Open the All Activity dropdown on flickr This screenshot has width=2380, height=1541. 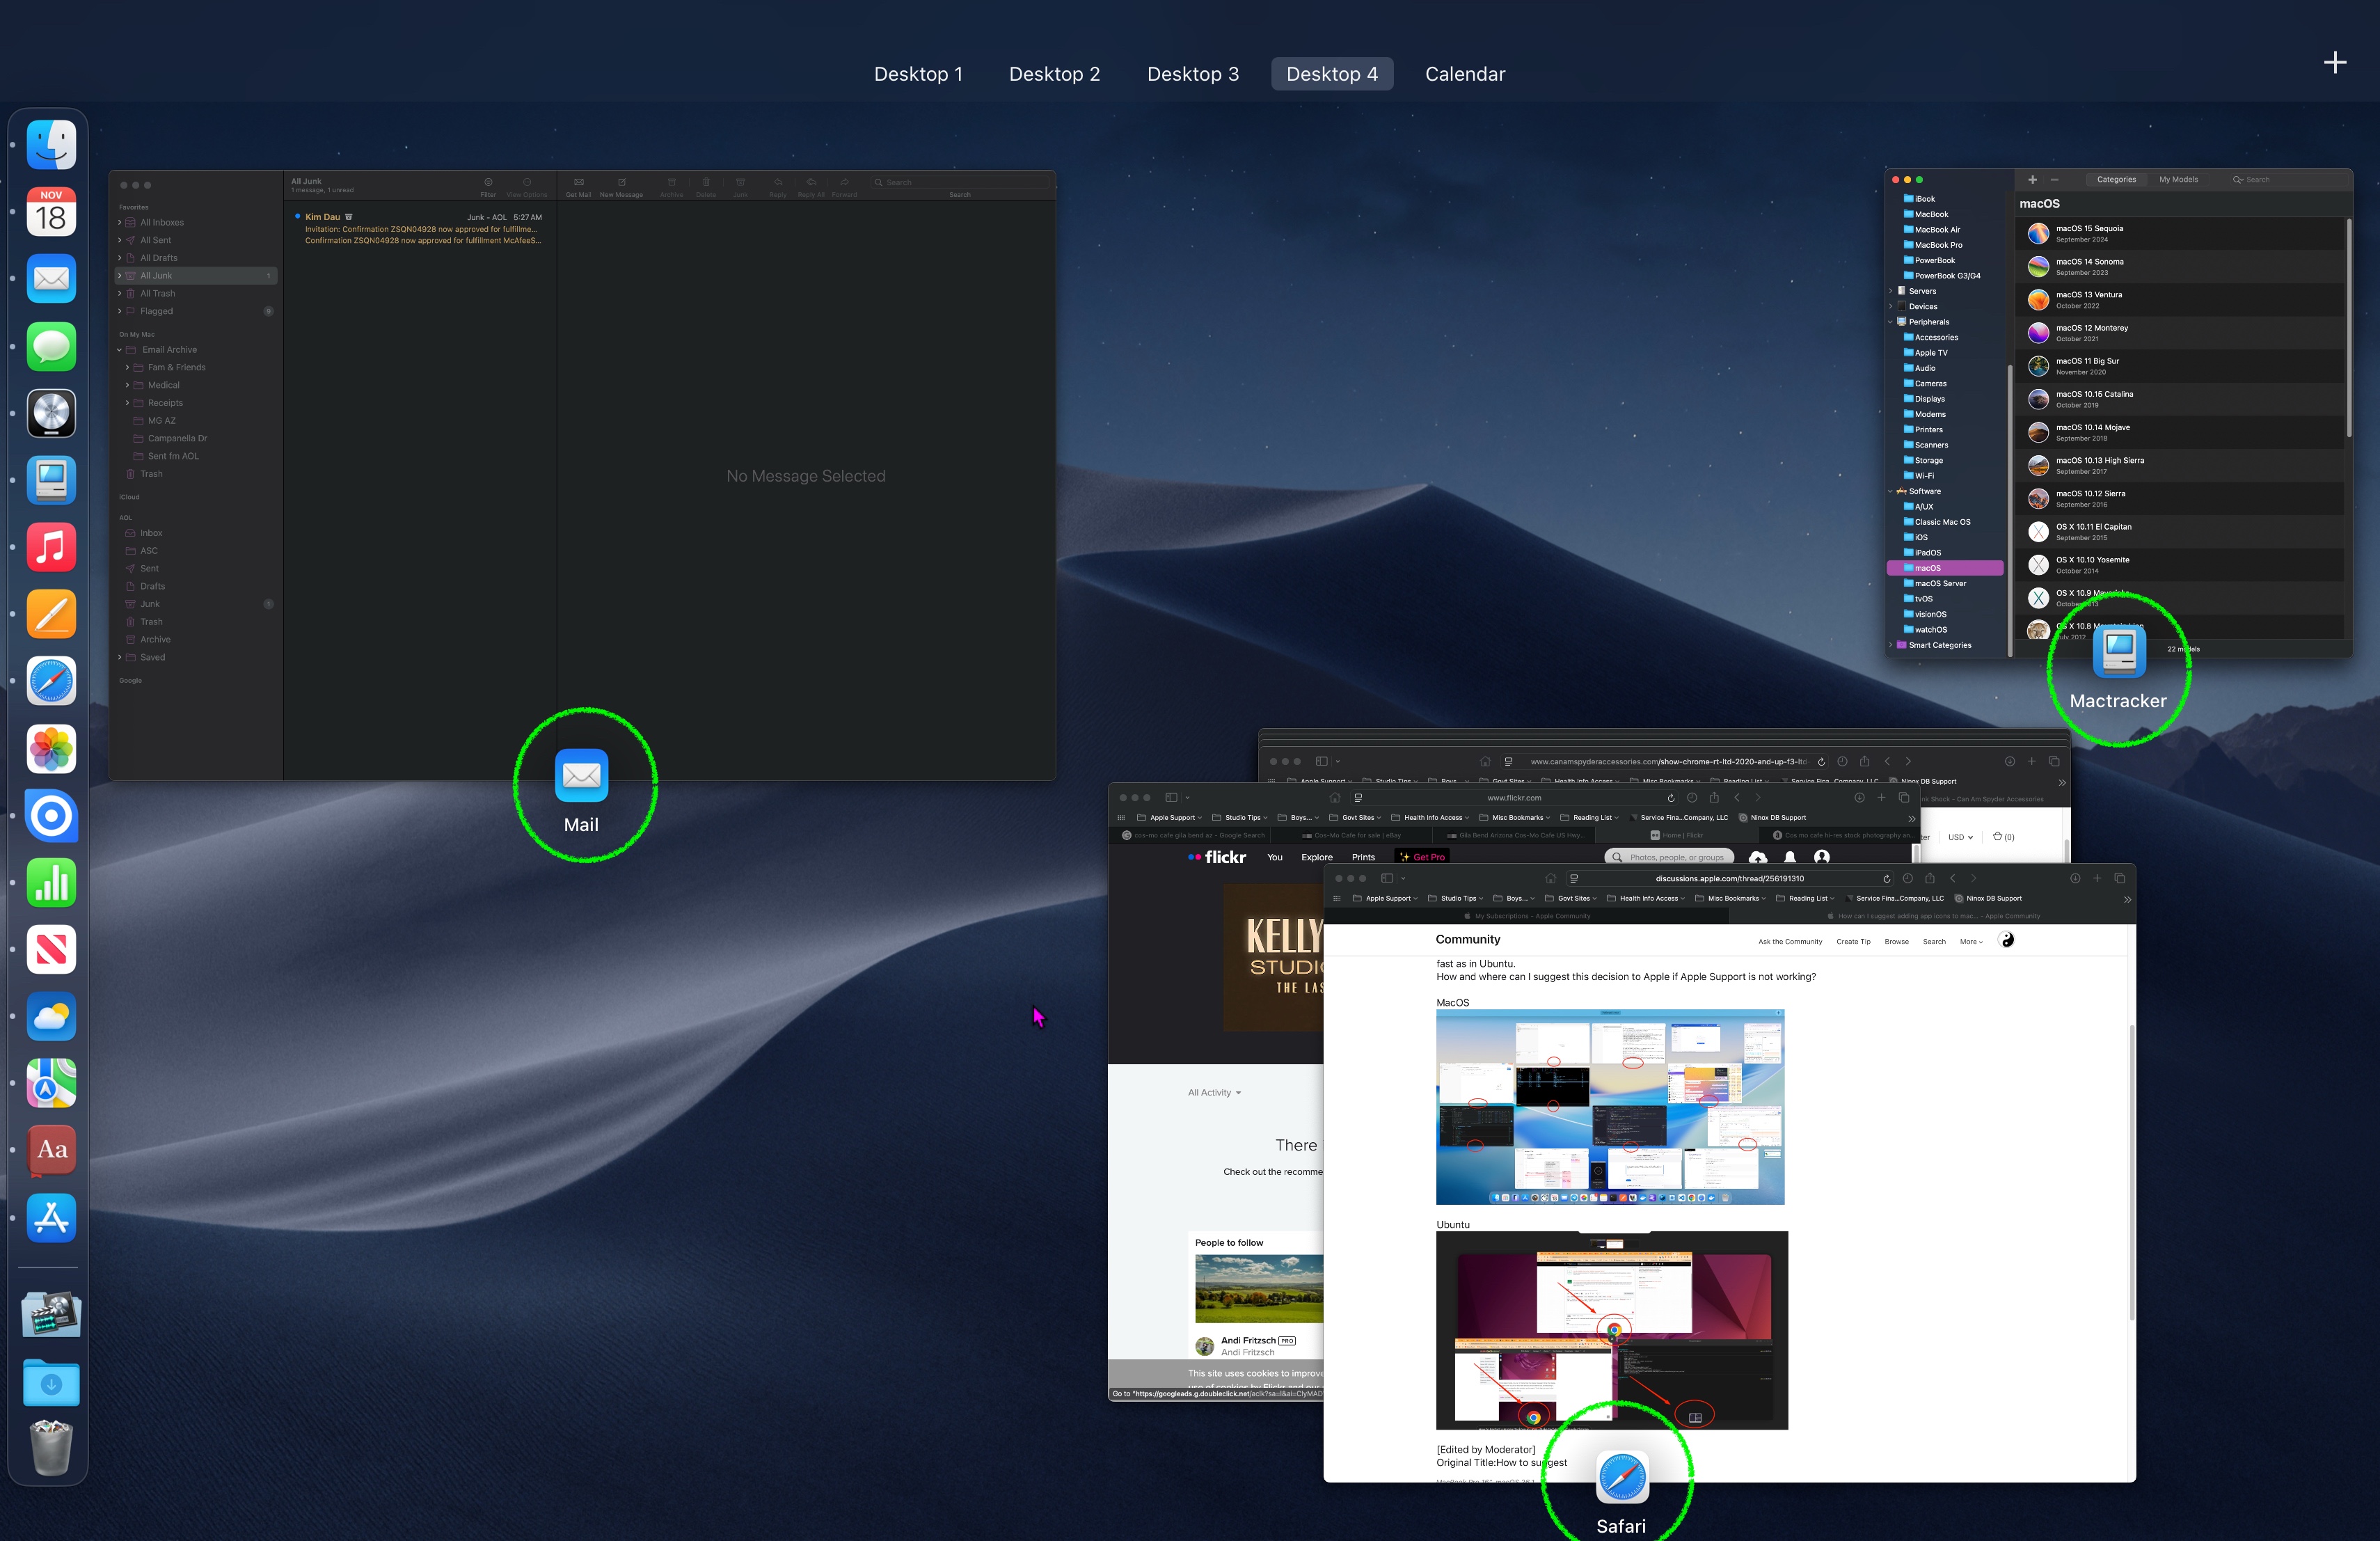click(1214, 1093)
